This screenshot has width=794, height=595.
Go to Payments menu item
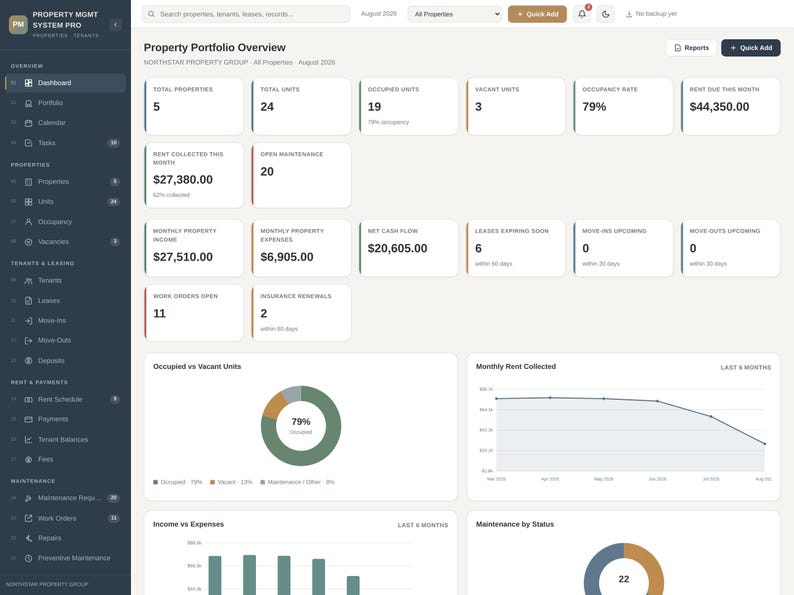[65, 419]
